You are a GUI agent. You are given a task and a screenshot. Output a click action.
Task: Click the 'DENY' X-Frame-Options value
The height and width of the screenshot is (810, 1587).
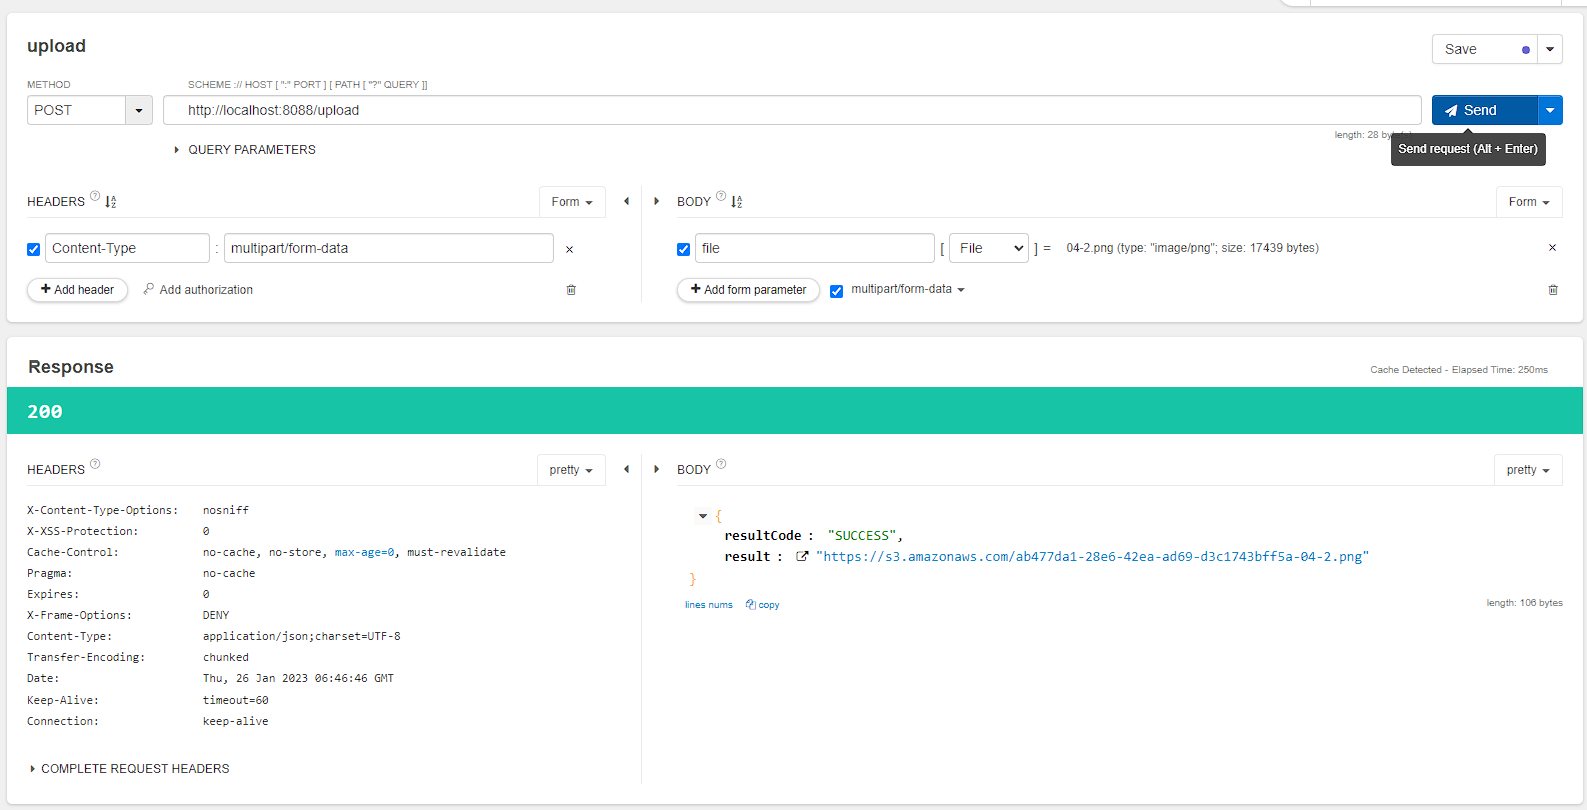(x=216, y=615)
